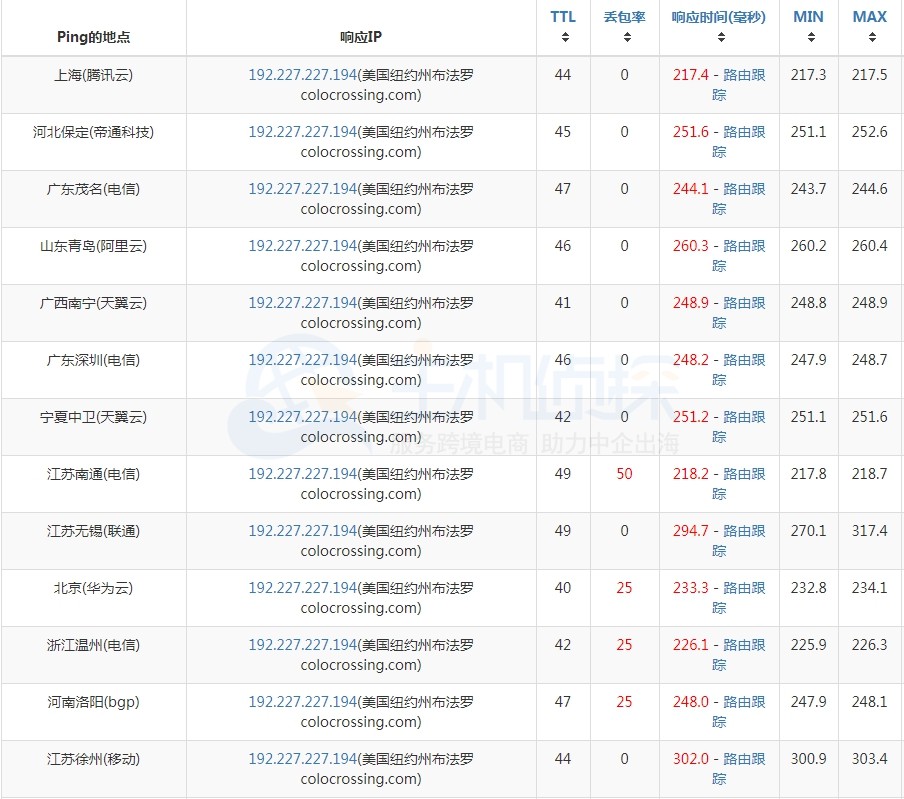This screenshot has width=904, height=799.
Task: Open IP link in 北京(华为云) row
Action: [x=303, y=589]
